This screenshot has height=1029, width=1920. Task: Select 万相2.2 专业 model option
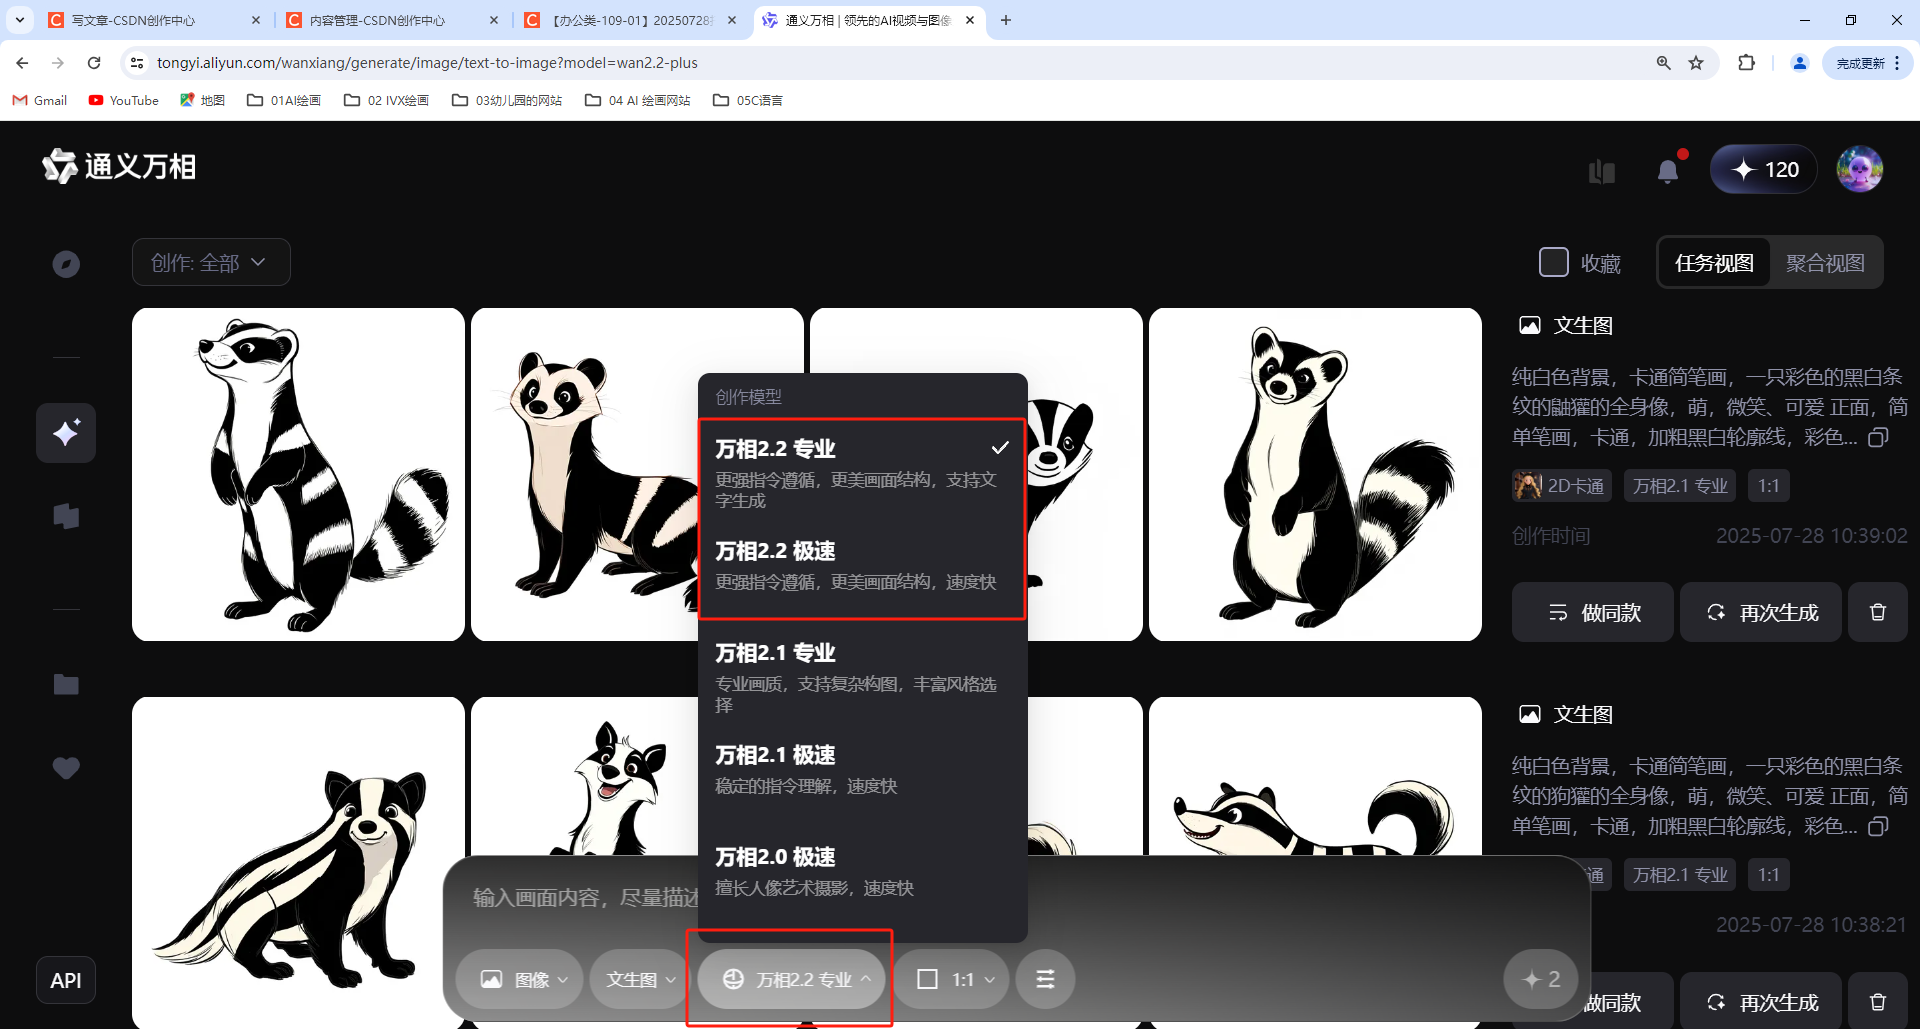point(862,472)
